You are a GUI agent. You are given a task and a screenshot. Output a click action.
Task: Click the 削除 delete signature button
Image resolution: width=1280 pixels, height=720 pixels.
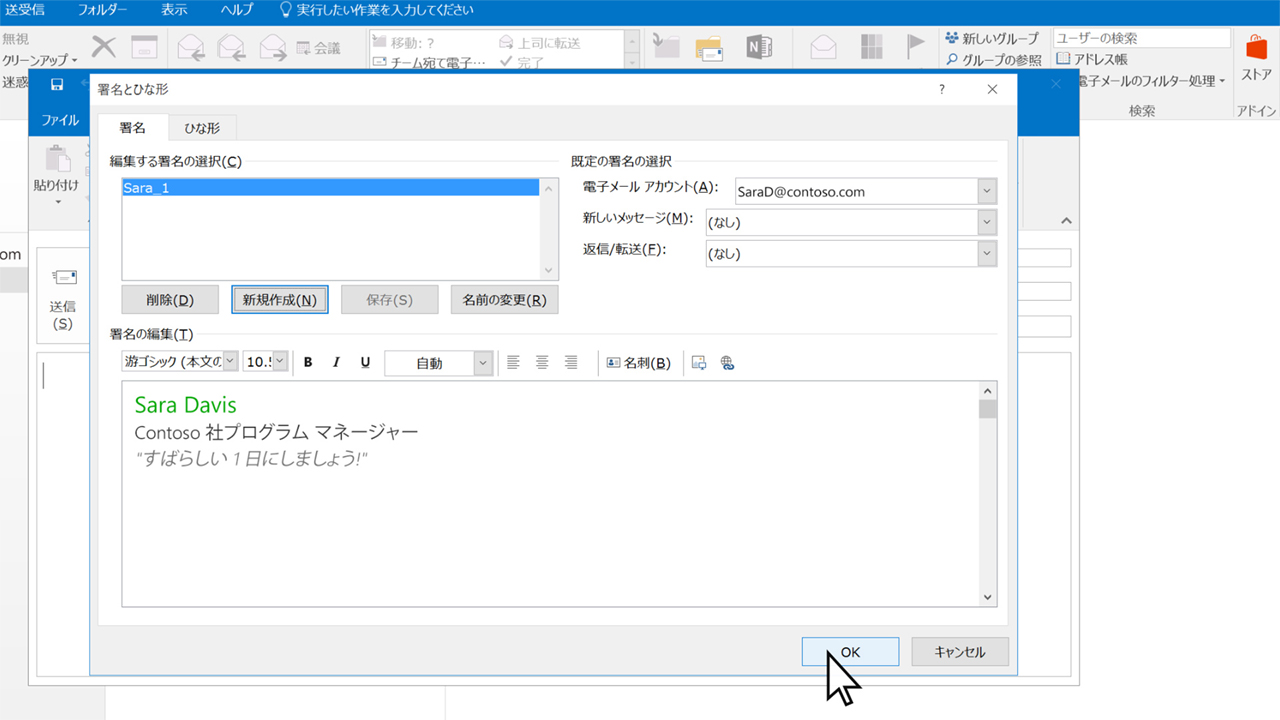(x=169, y=300)
